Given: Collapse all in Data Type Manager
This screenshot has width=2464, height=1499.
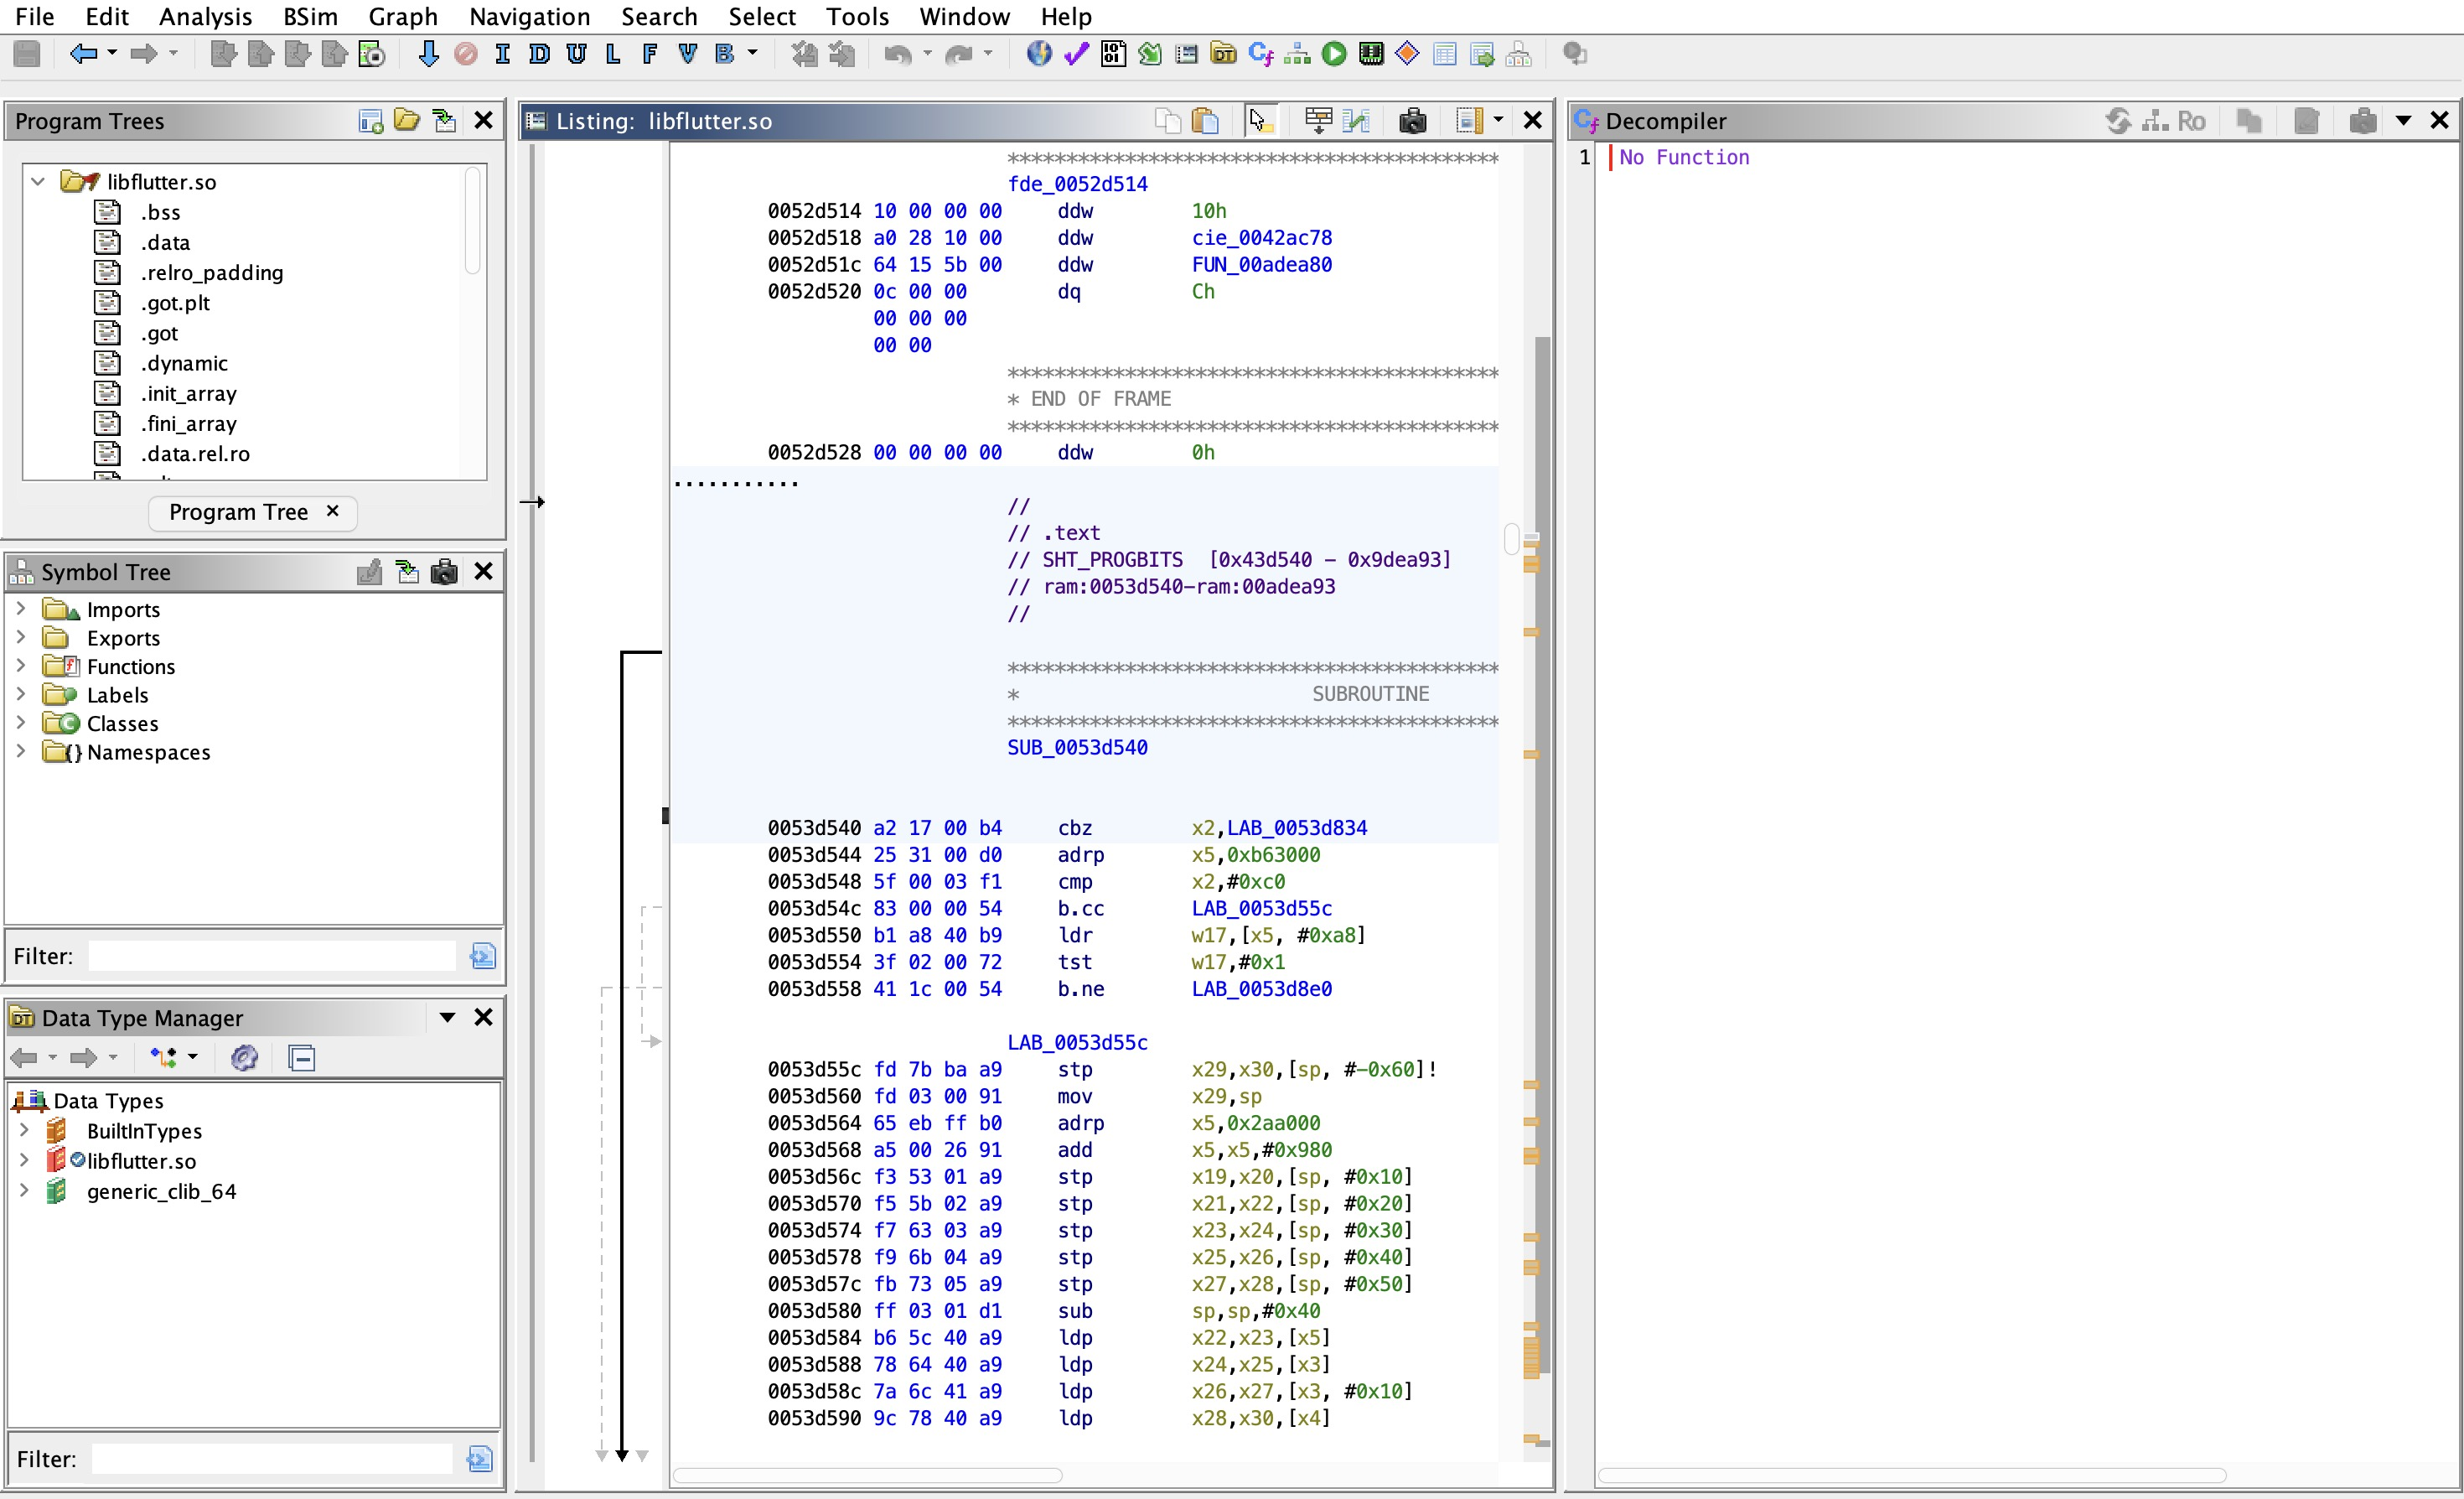Looking at the screenshot, I should pyautogui.click(x=301, y=1057).
